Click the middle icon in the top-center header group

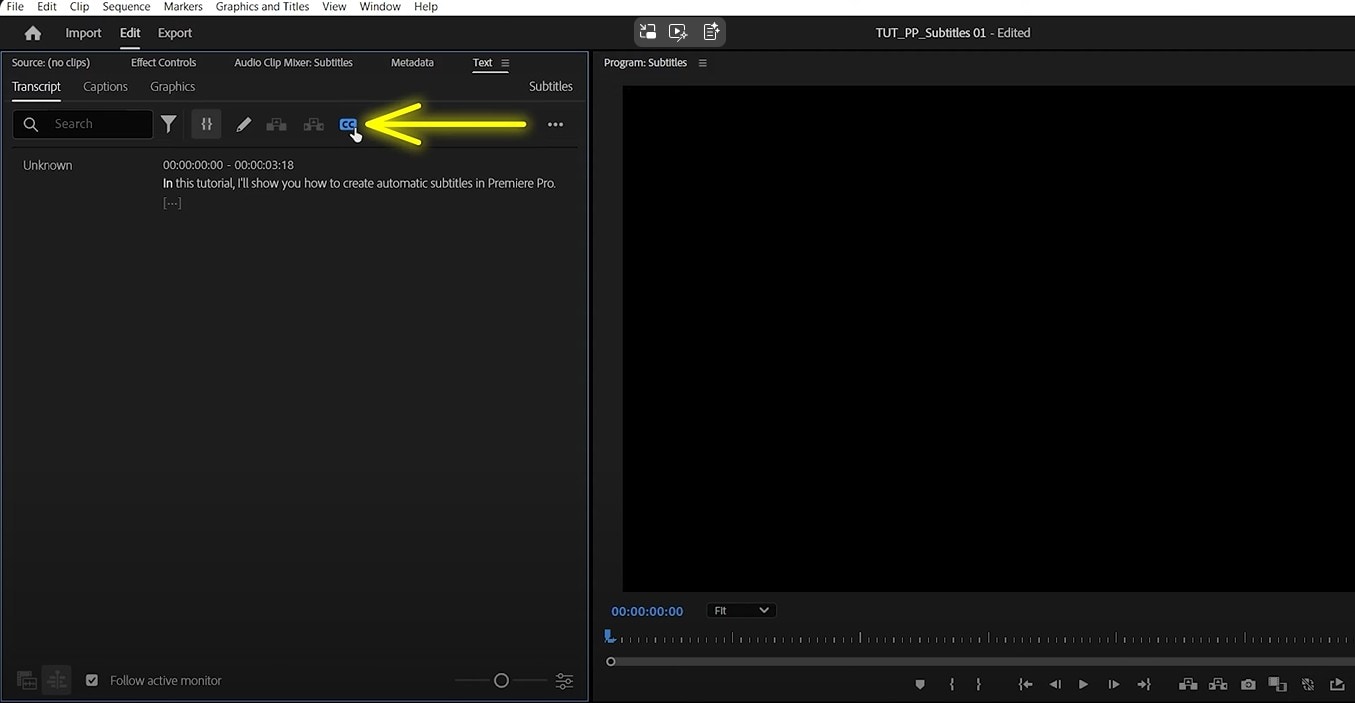pyautogui.click(x=679, y=32)
